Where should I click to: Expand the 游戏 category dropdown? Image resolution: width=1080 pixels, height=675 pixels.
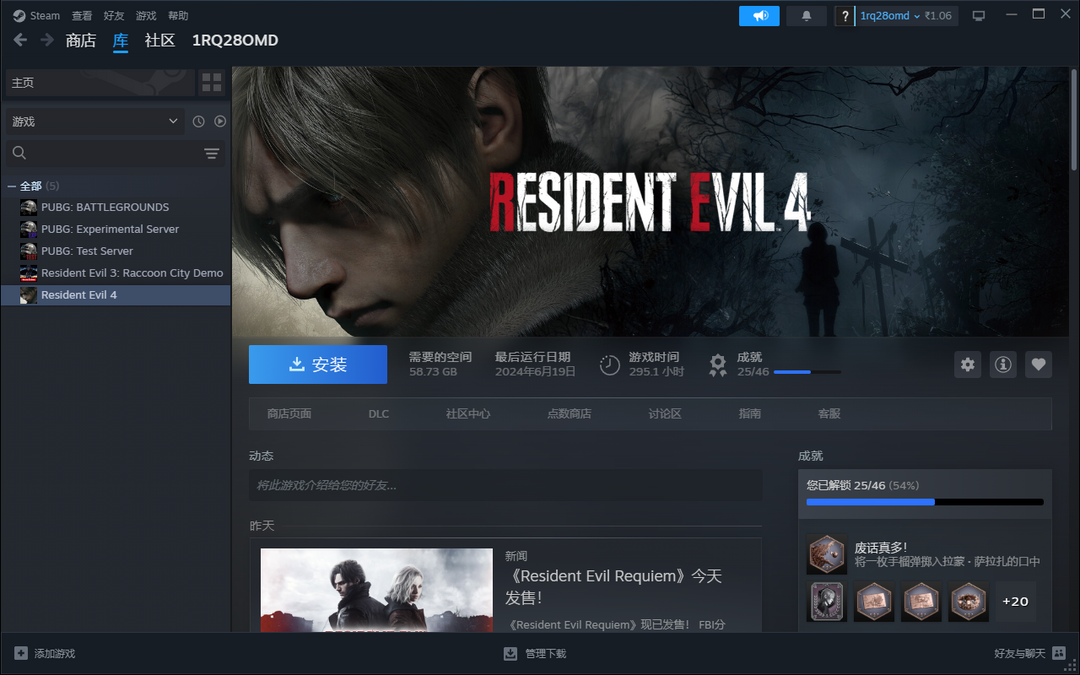pos(93,121)
